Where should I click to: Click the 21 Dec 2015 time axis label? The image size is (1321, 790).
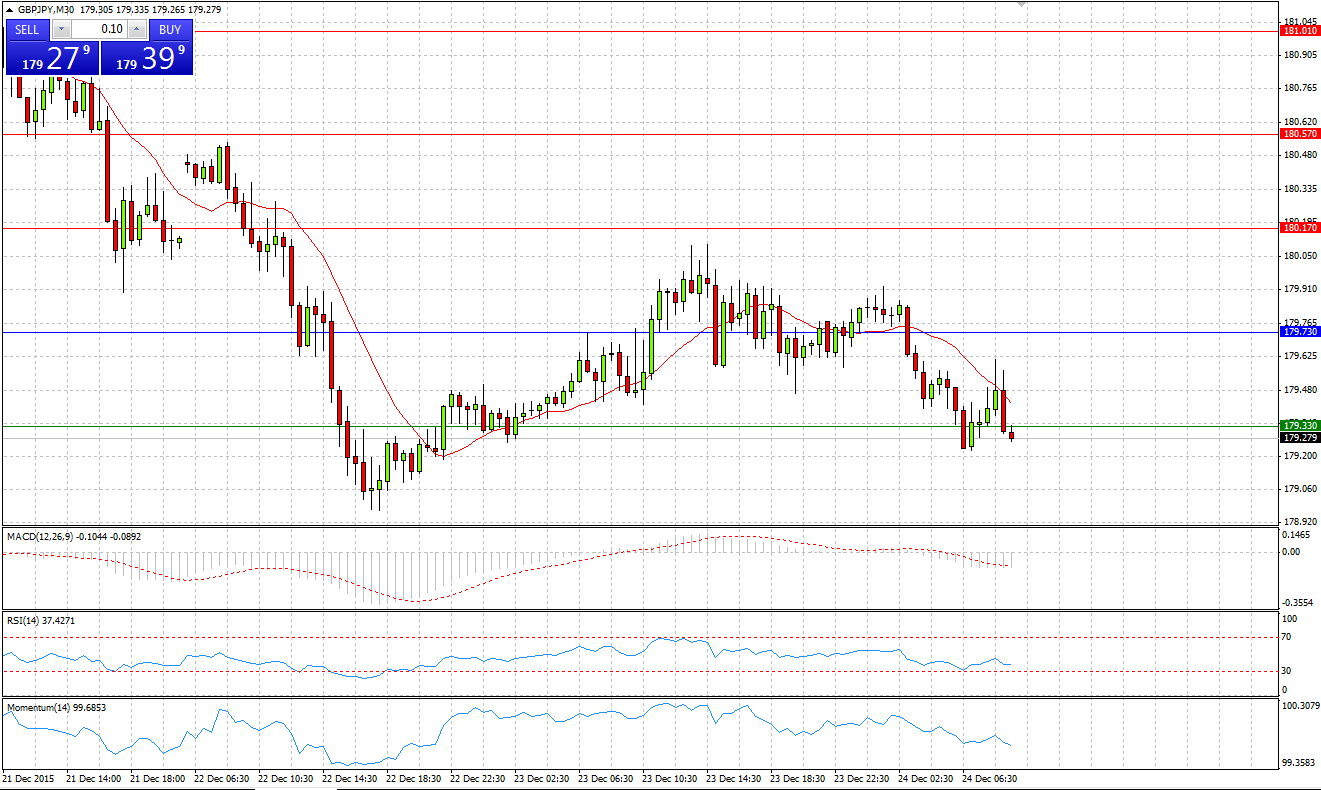pos(28,778)
